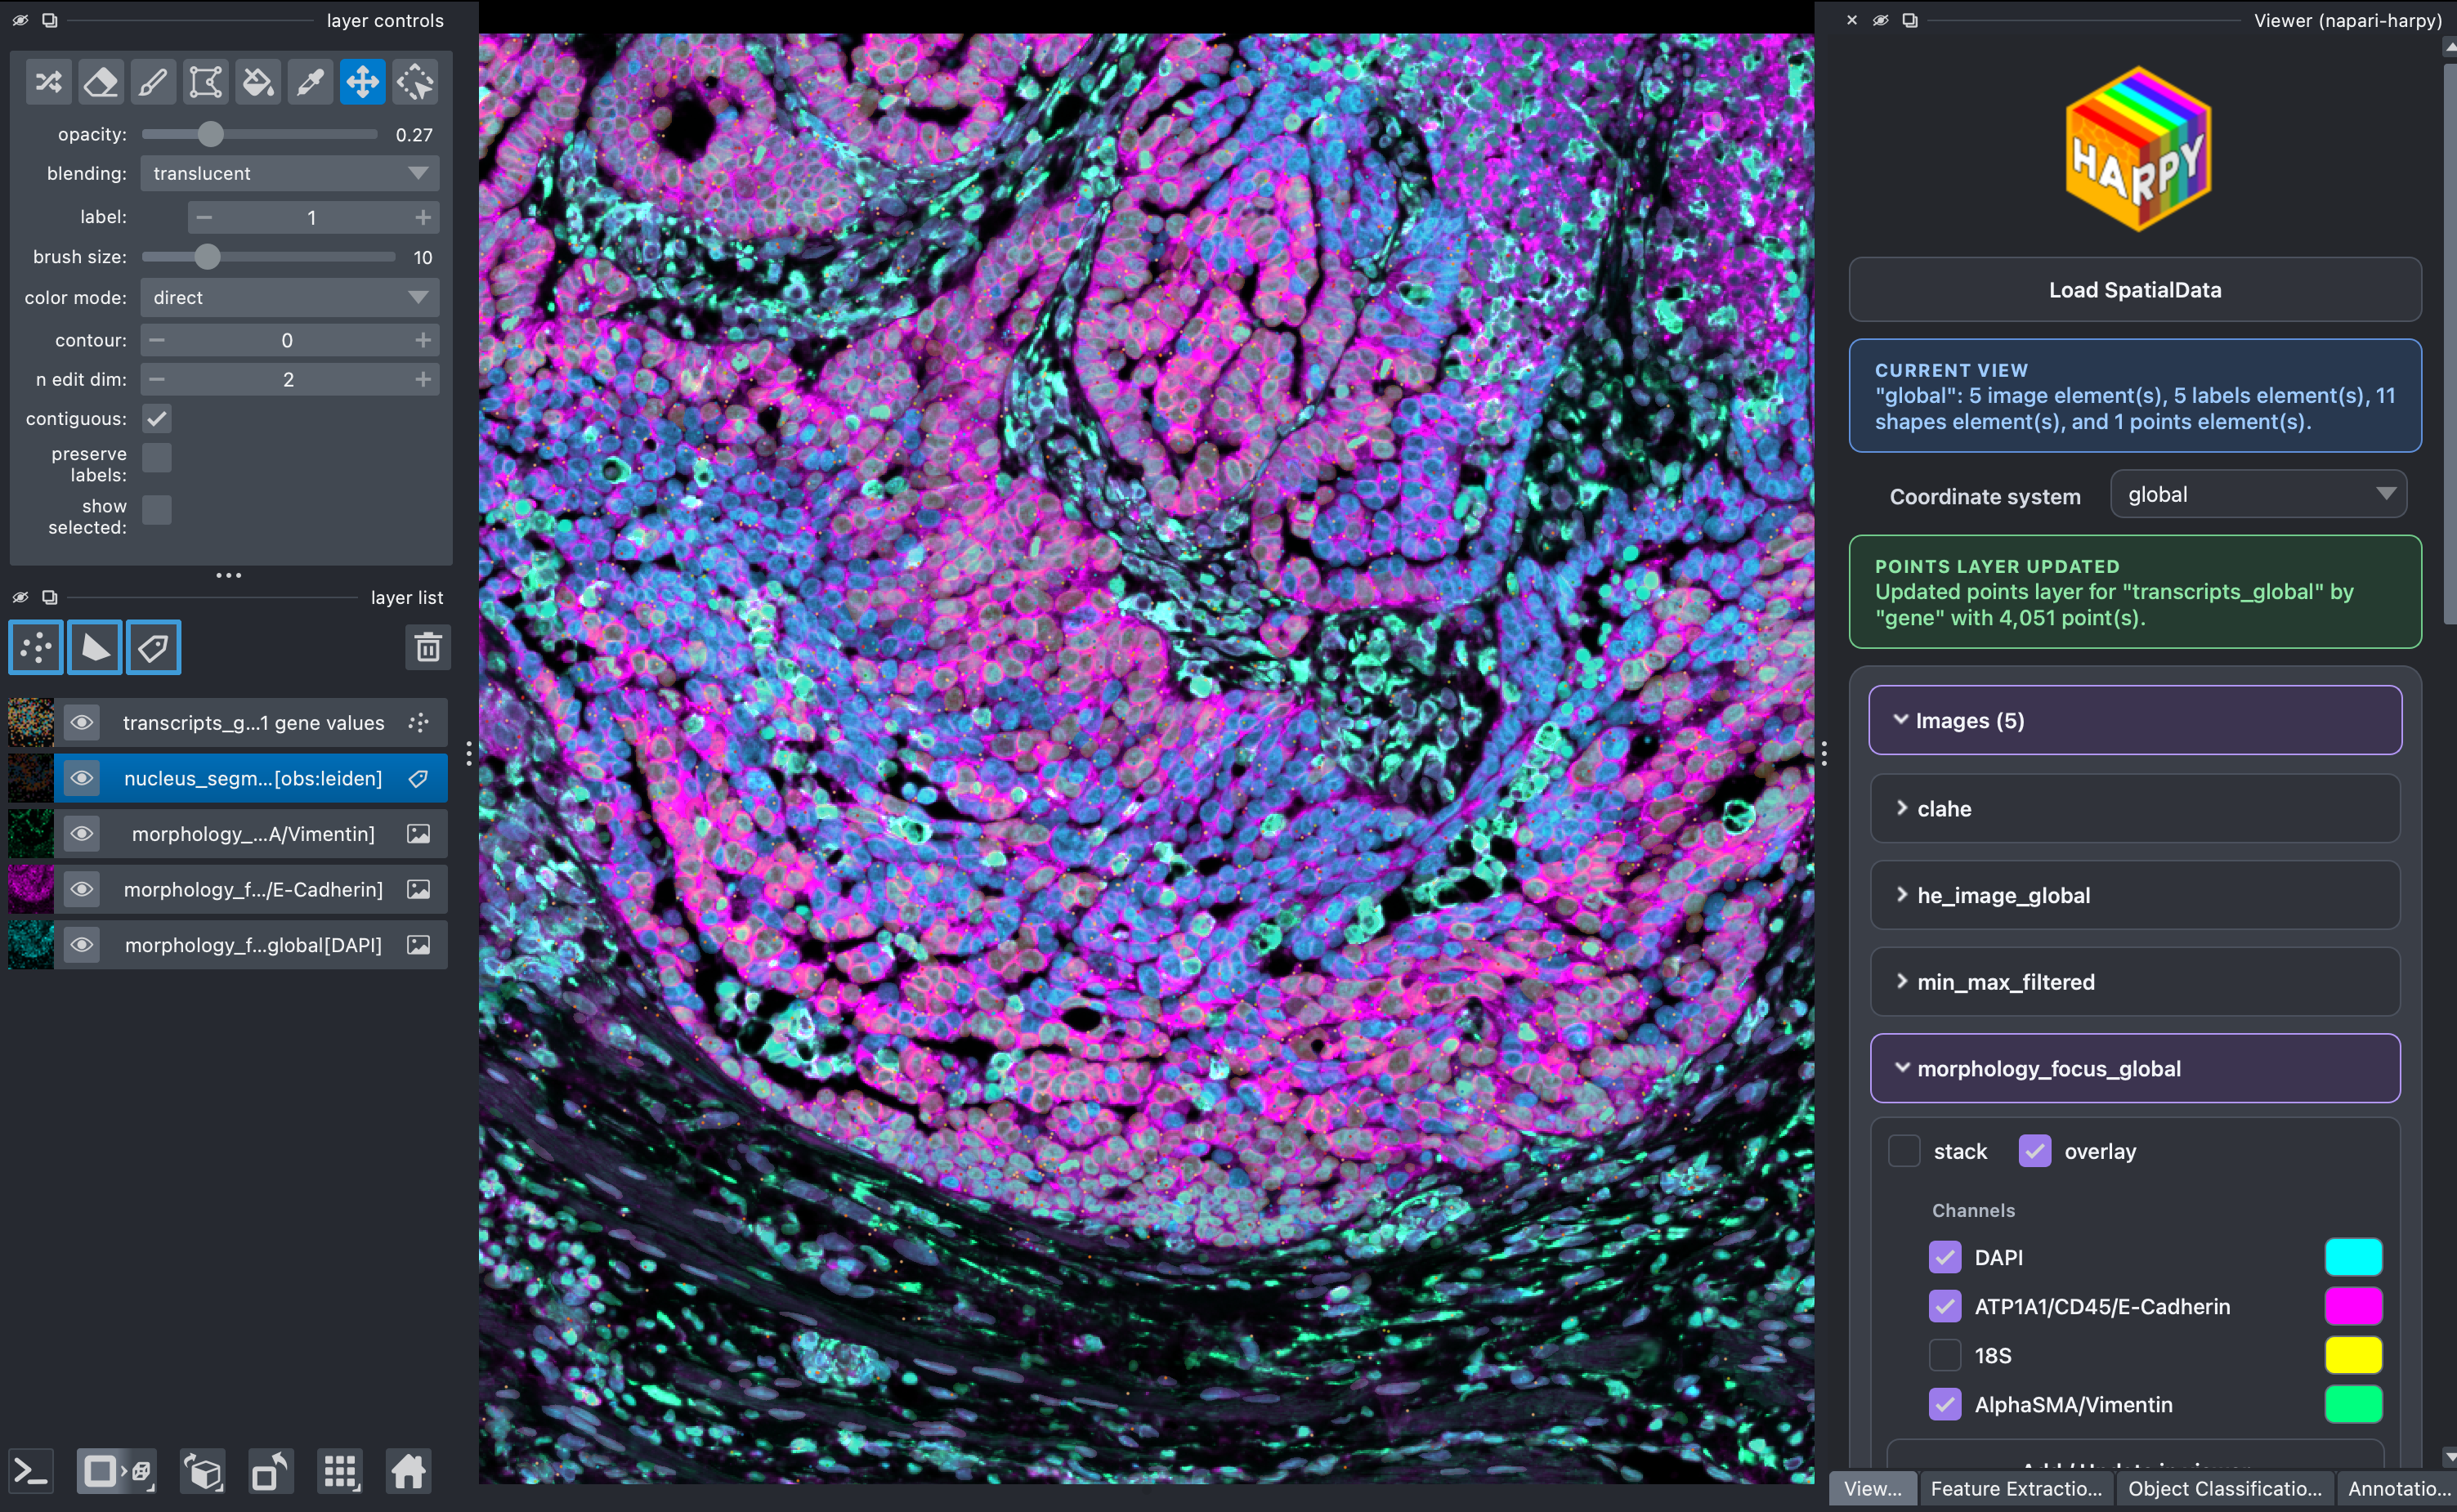This screenshot has width=2457, height=1512.
Task: Increase the label value by one
Action: [423, 217]
